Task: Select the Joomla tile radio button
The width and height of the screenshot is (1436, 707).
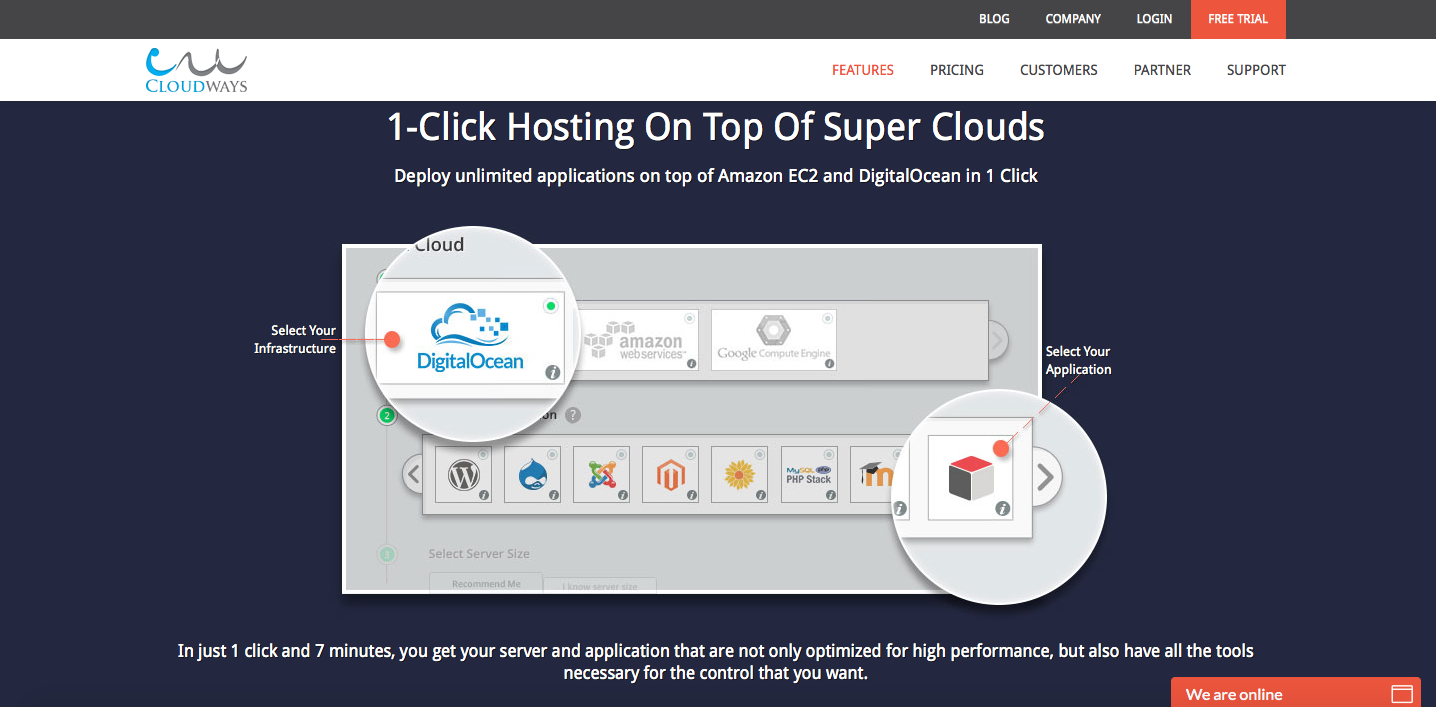Action: pyautogui.click(x=621, y=454)
